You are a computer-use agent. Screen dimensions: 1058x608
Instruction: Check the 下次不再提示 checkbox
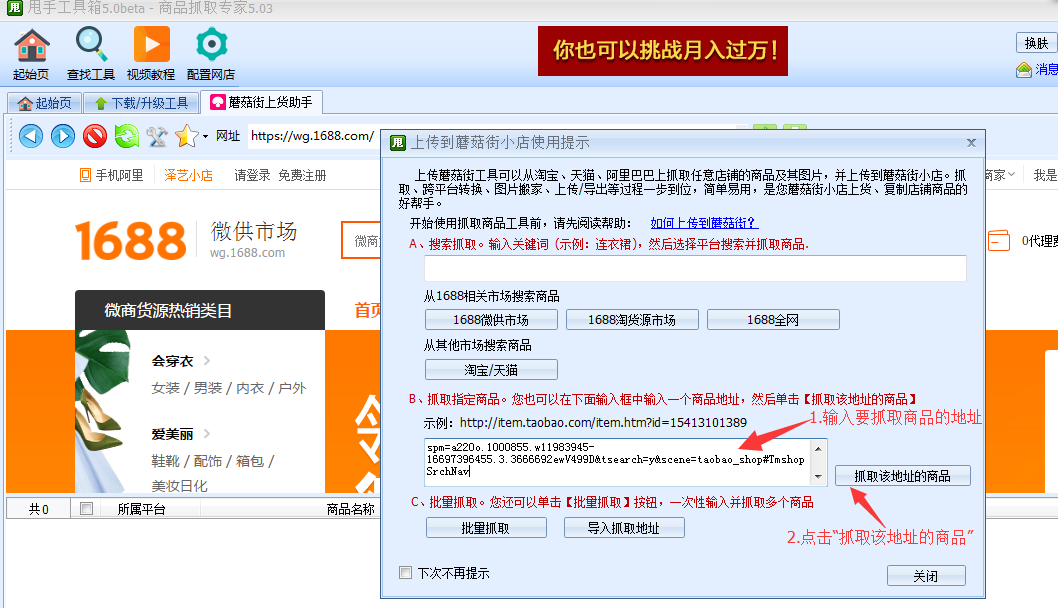(405, 573)
